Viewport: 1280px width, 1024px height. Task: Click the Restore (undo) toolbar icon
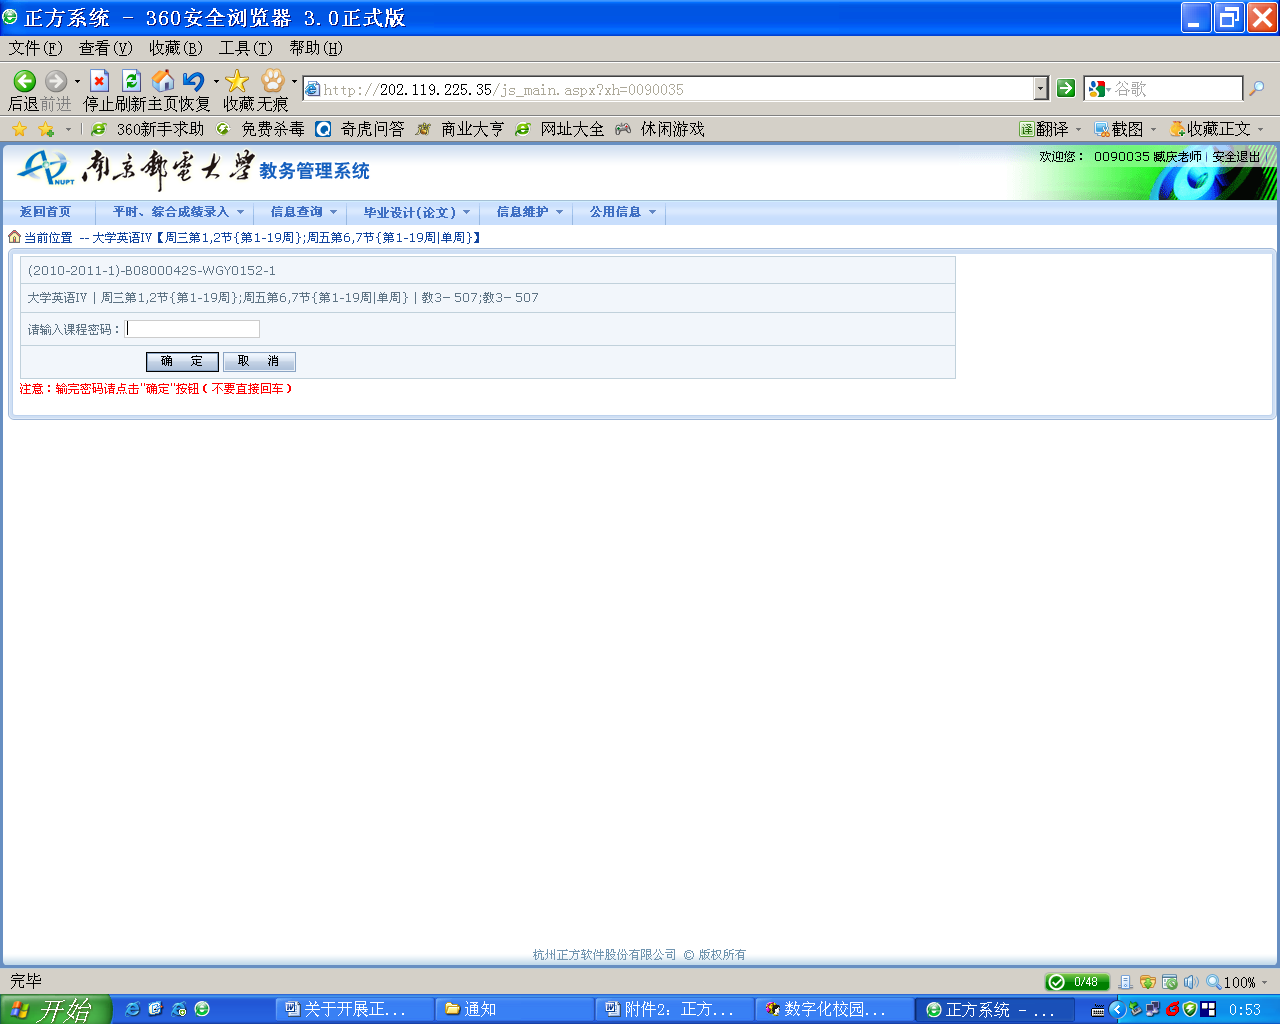[x=194, y=81]
